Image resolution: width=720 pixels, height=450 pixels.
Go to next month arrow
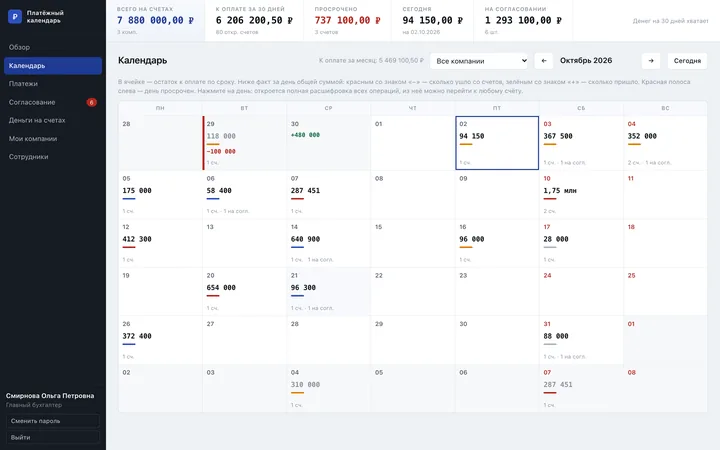pos(651,61)
